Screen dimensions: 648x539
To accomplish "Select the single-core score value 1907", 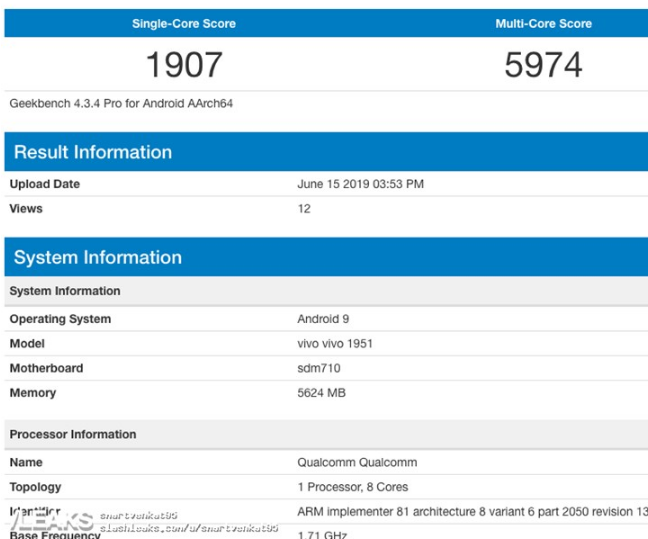I will tap(184, 64).
